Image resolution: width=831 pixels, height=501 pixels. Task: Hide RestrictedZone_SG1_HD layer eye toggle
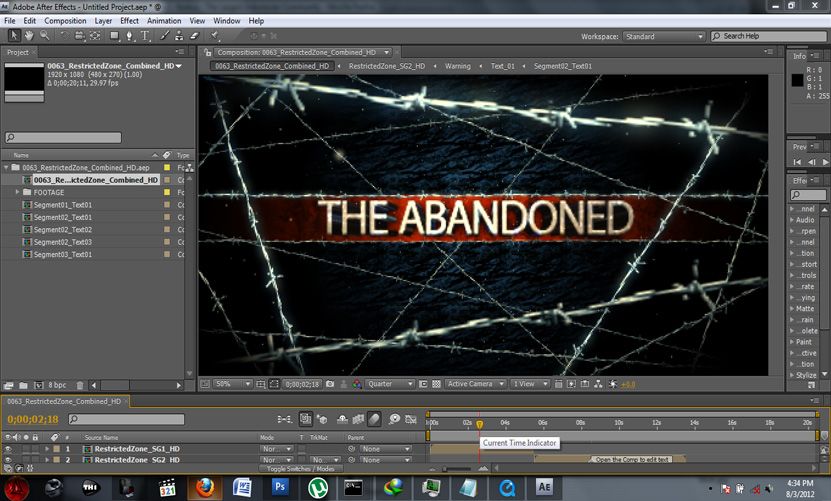click(x=8, y=449)
